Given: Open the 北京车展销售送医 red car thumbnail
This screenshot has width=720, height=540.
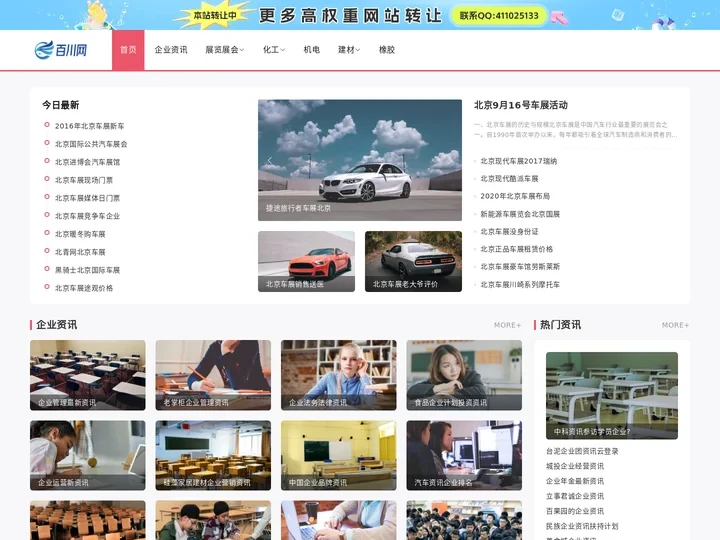Looking at the screenshot, I should tap(306, 261).
